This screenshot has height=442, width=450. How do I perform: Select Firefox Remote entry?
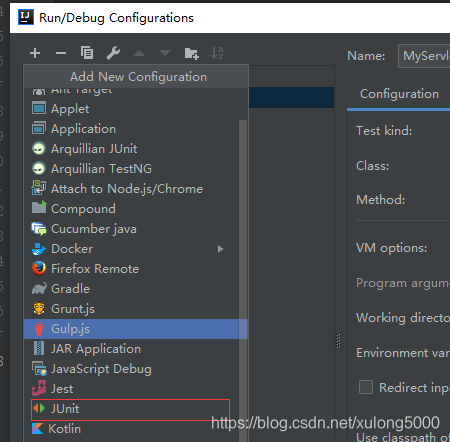131,269
